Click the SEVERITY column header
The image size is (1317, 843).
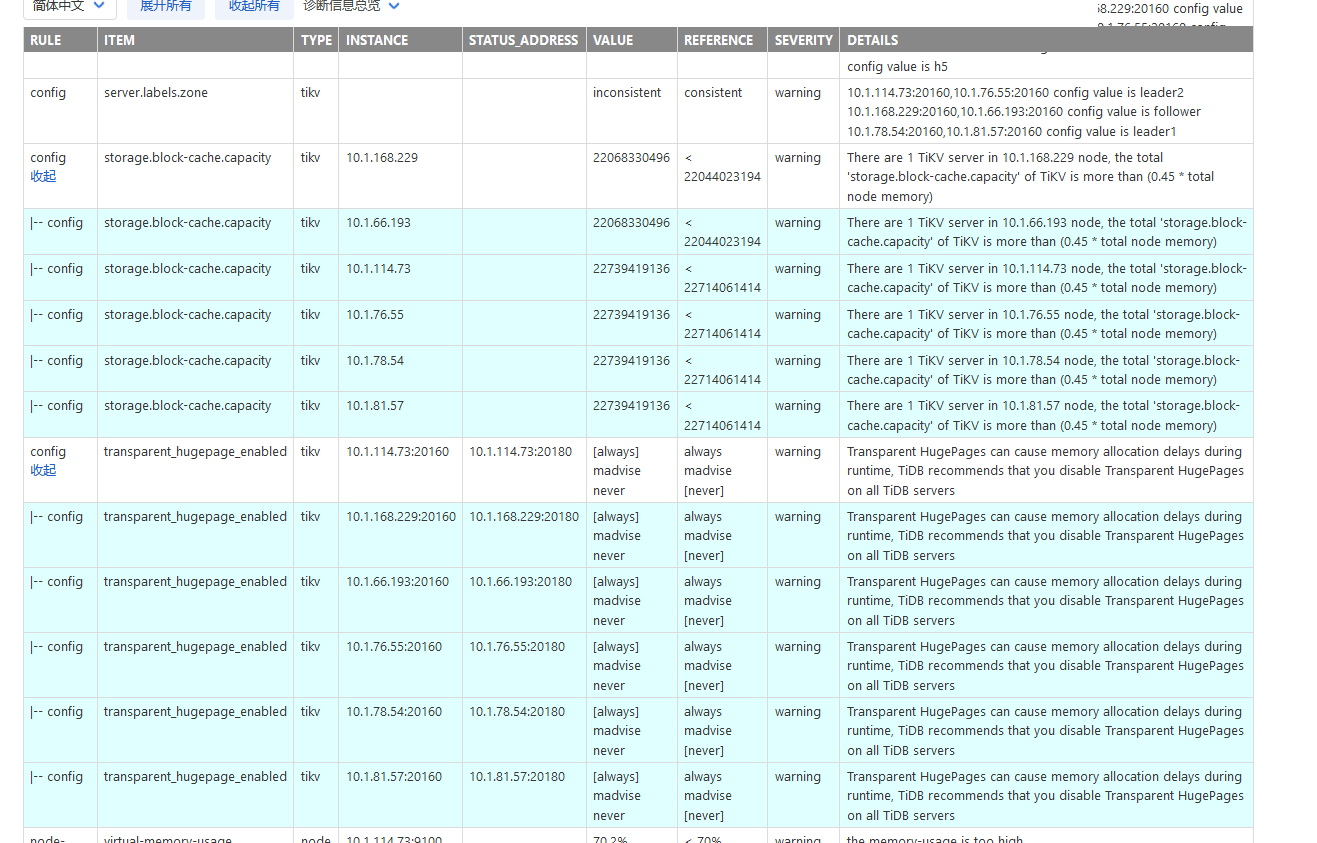coord(803,40)
